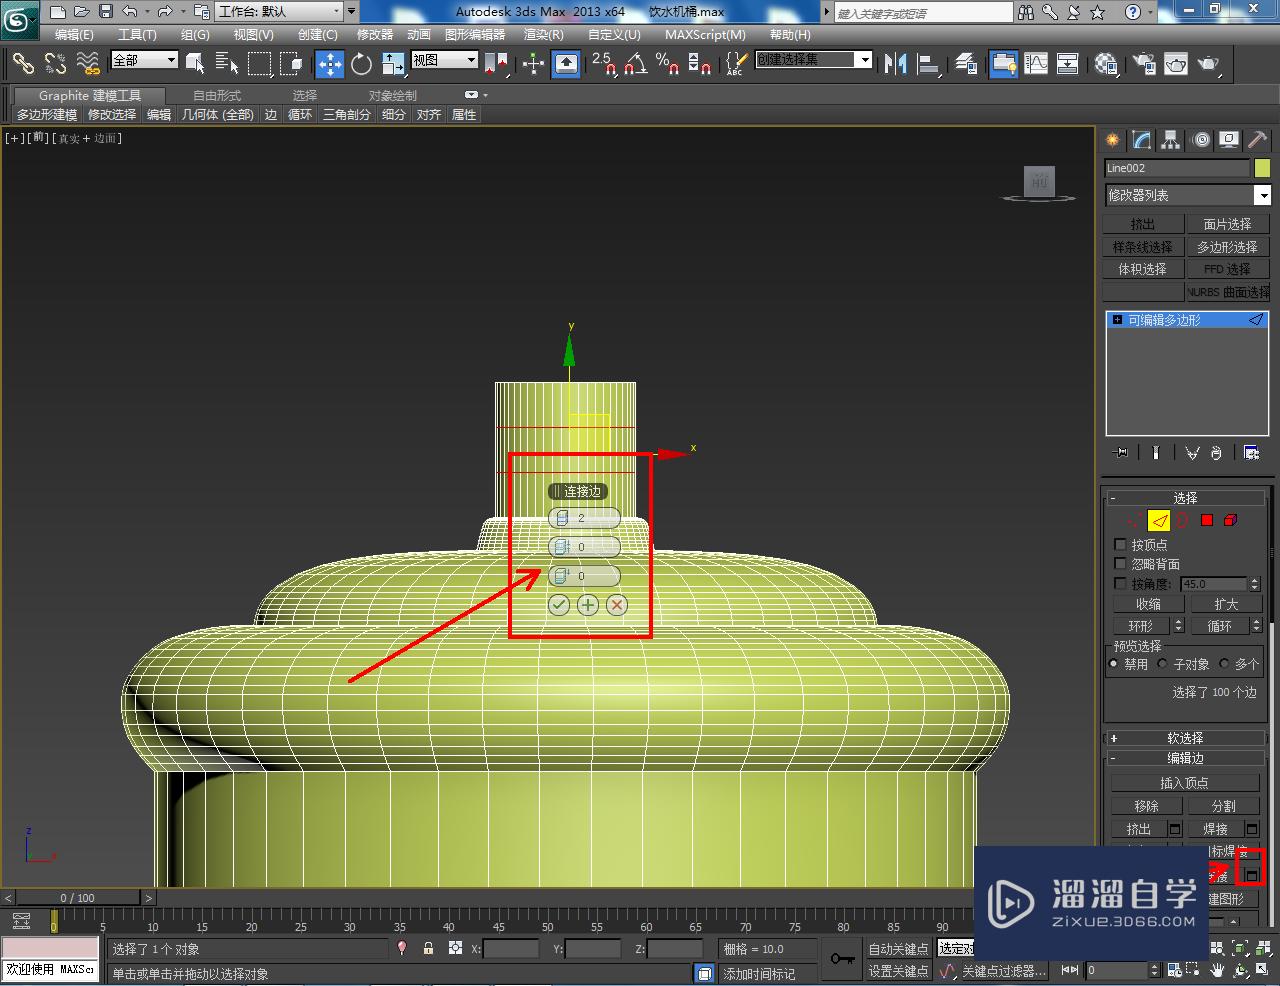The height and width of the screenshot is (986, 1280).
Task: Select 禁用 preview selection radio
Action: click(x=1114, y=664)
